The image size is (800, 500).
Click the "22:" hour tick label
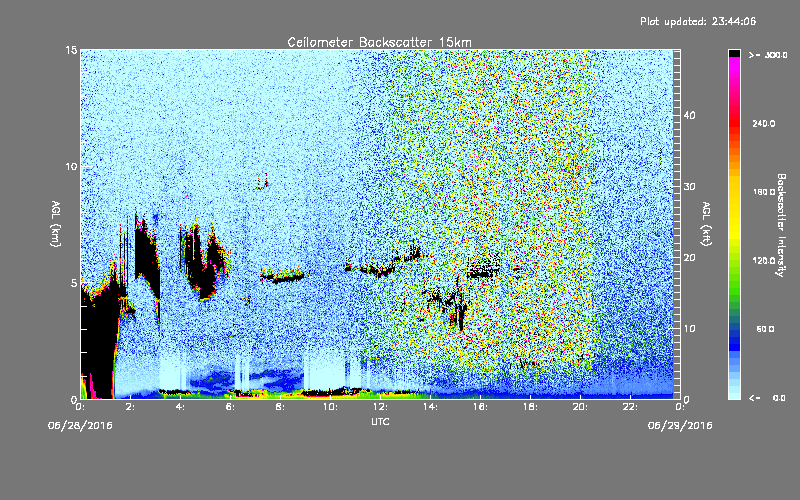[x=630, y=407]
